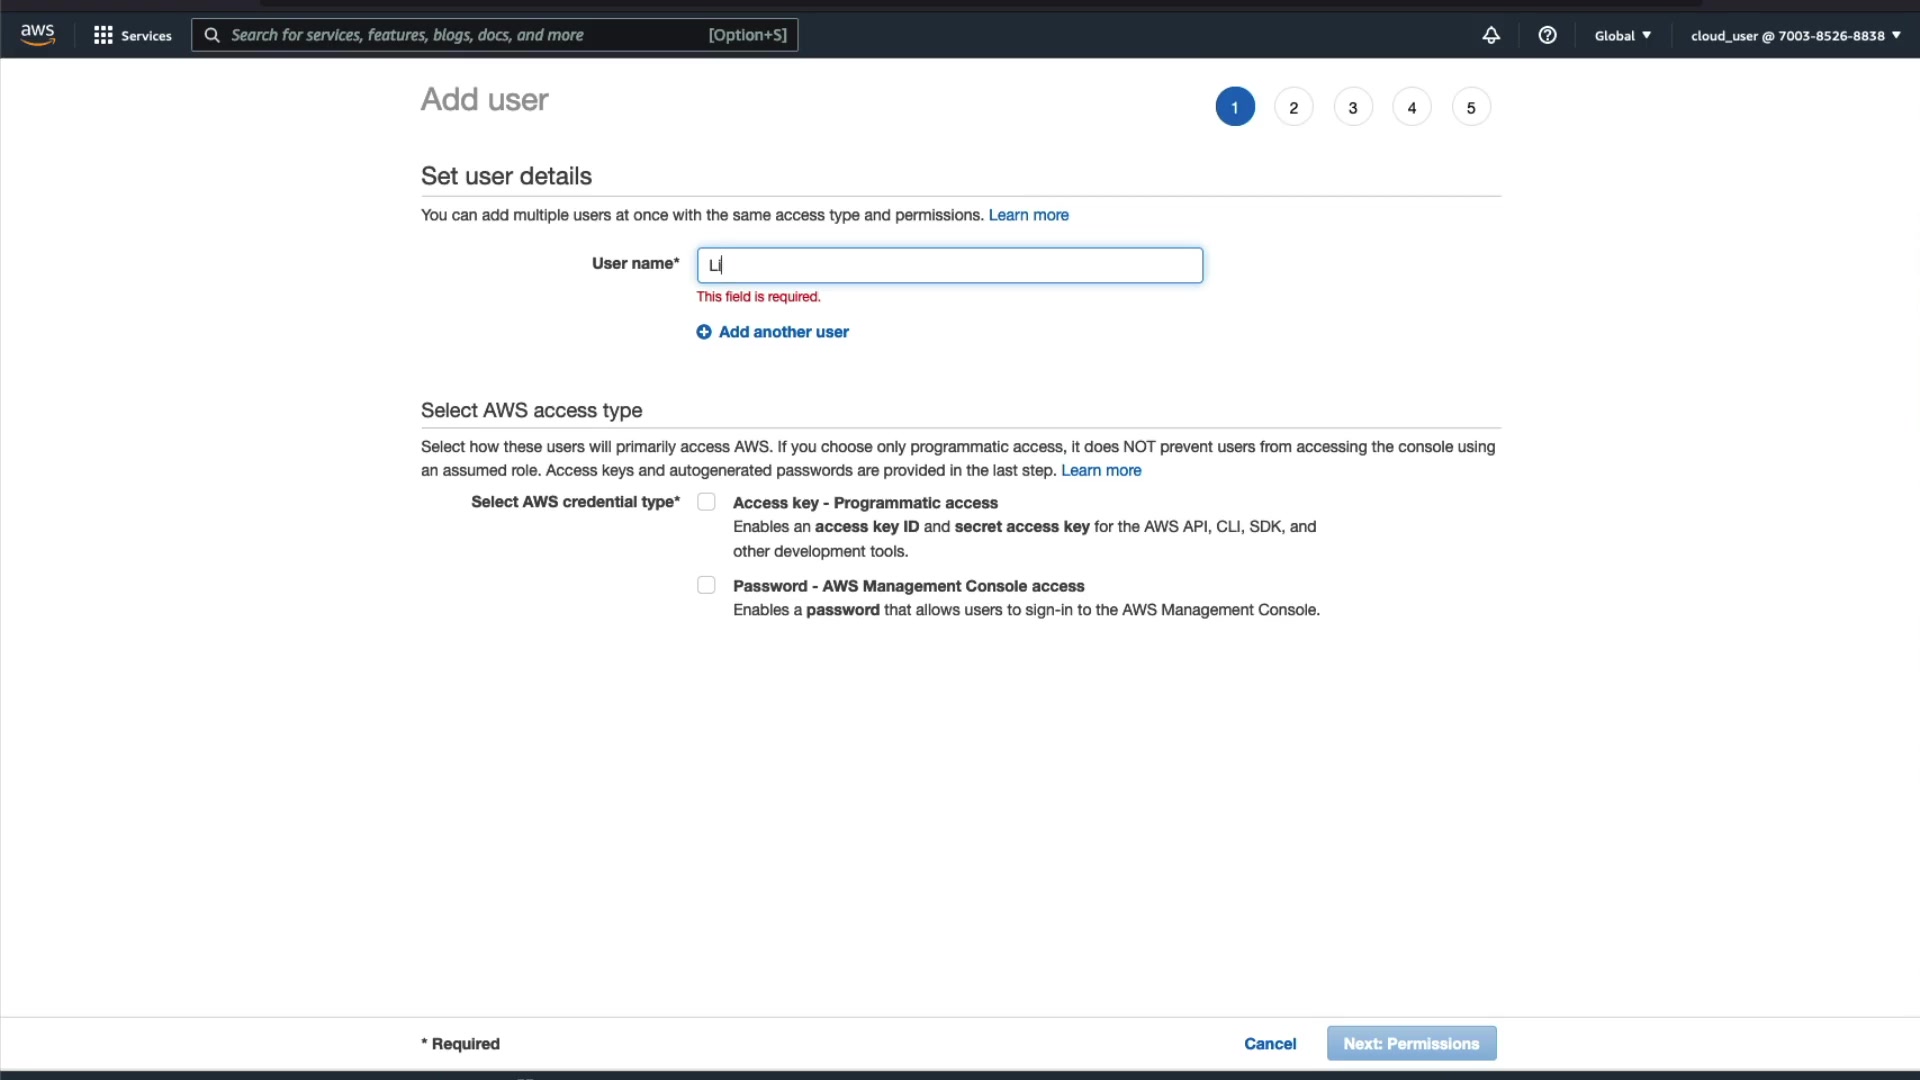Image resolution: width=1920 pixels, height=1080 pixels.
Task: Open Learn more link under Set user details
Action: (1028, 215)
